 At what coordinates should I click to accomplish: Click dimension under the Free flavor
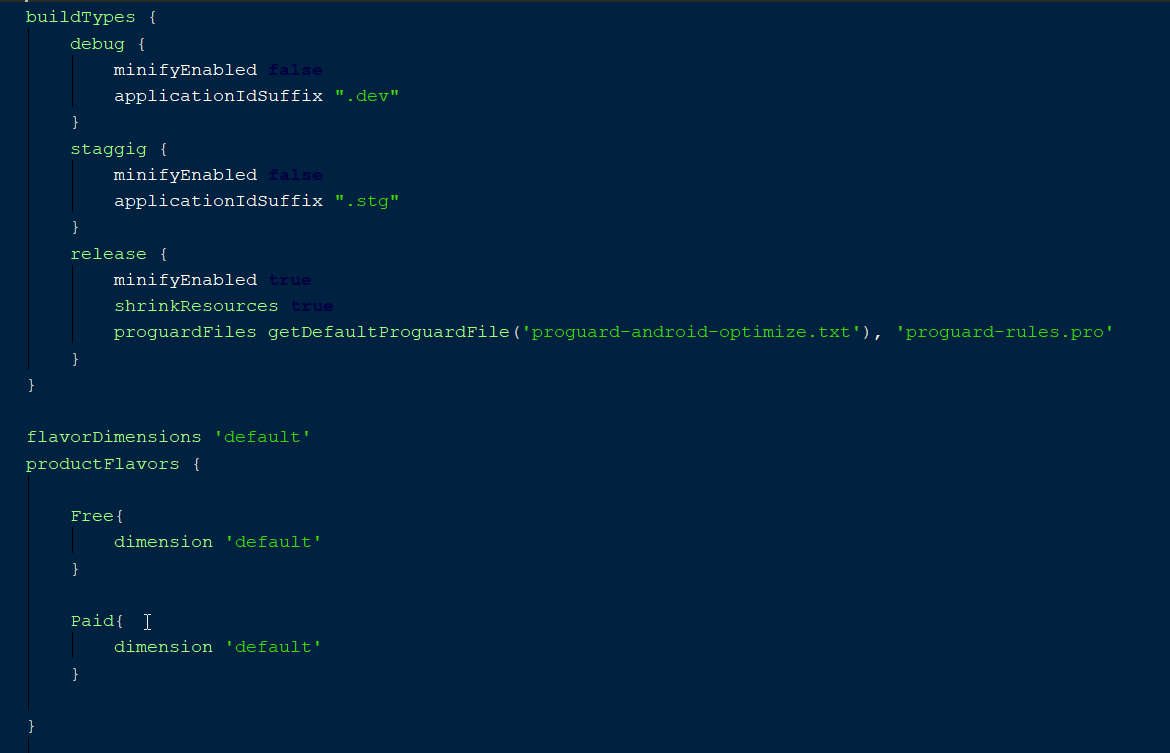[x=163, y=542]
